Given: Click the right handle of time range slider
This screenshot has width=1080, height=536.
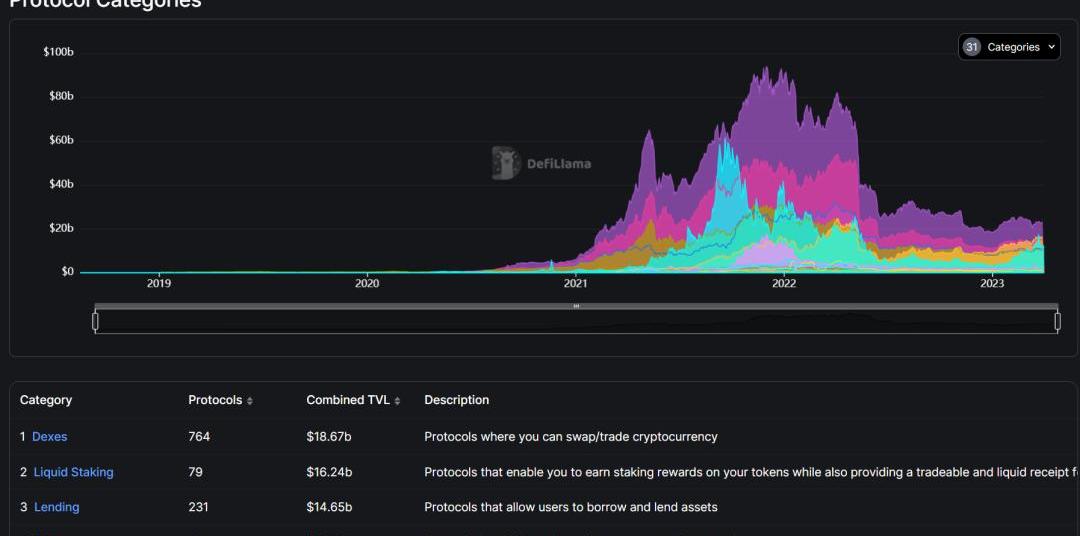Looking at the screenshot, I should [1057, 321].
